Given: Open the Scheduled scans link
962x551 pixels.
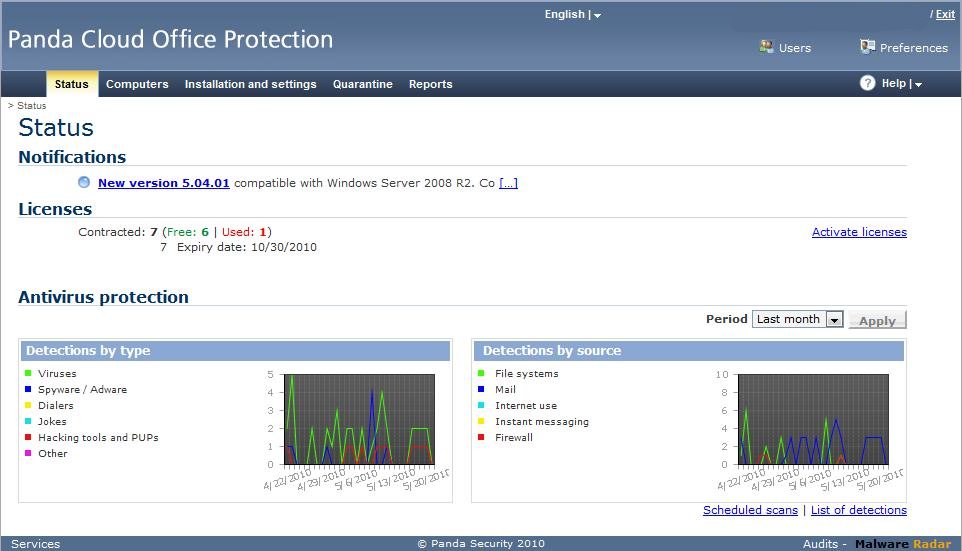Looking at the screenshot, I should (749, 510).
